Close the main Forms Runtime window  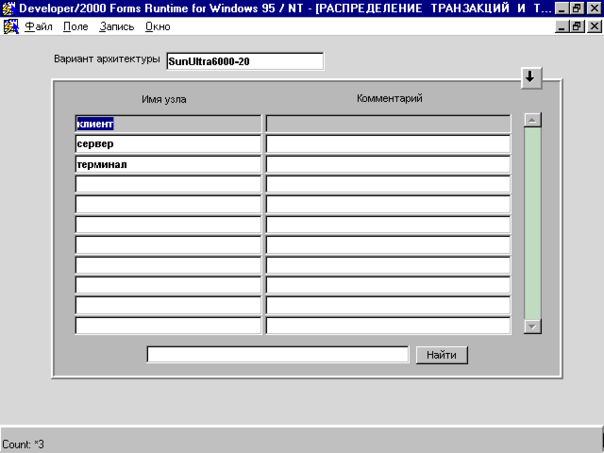pyautogui.click(x=594, y=8)
